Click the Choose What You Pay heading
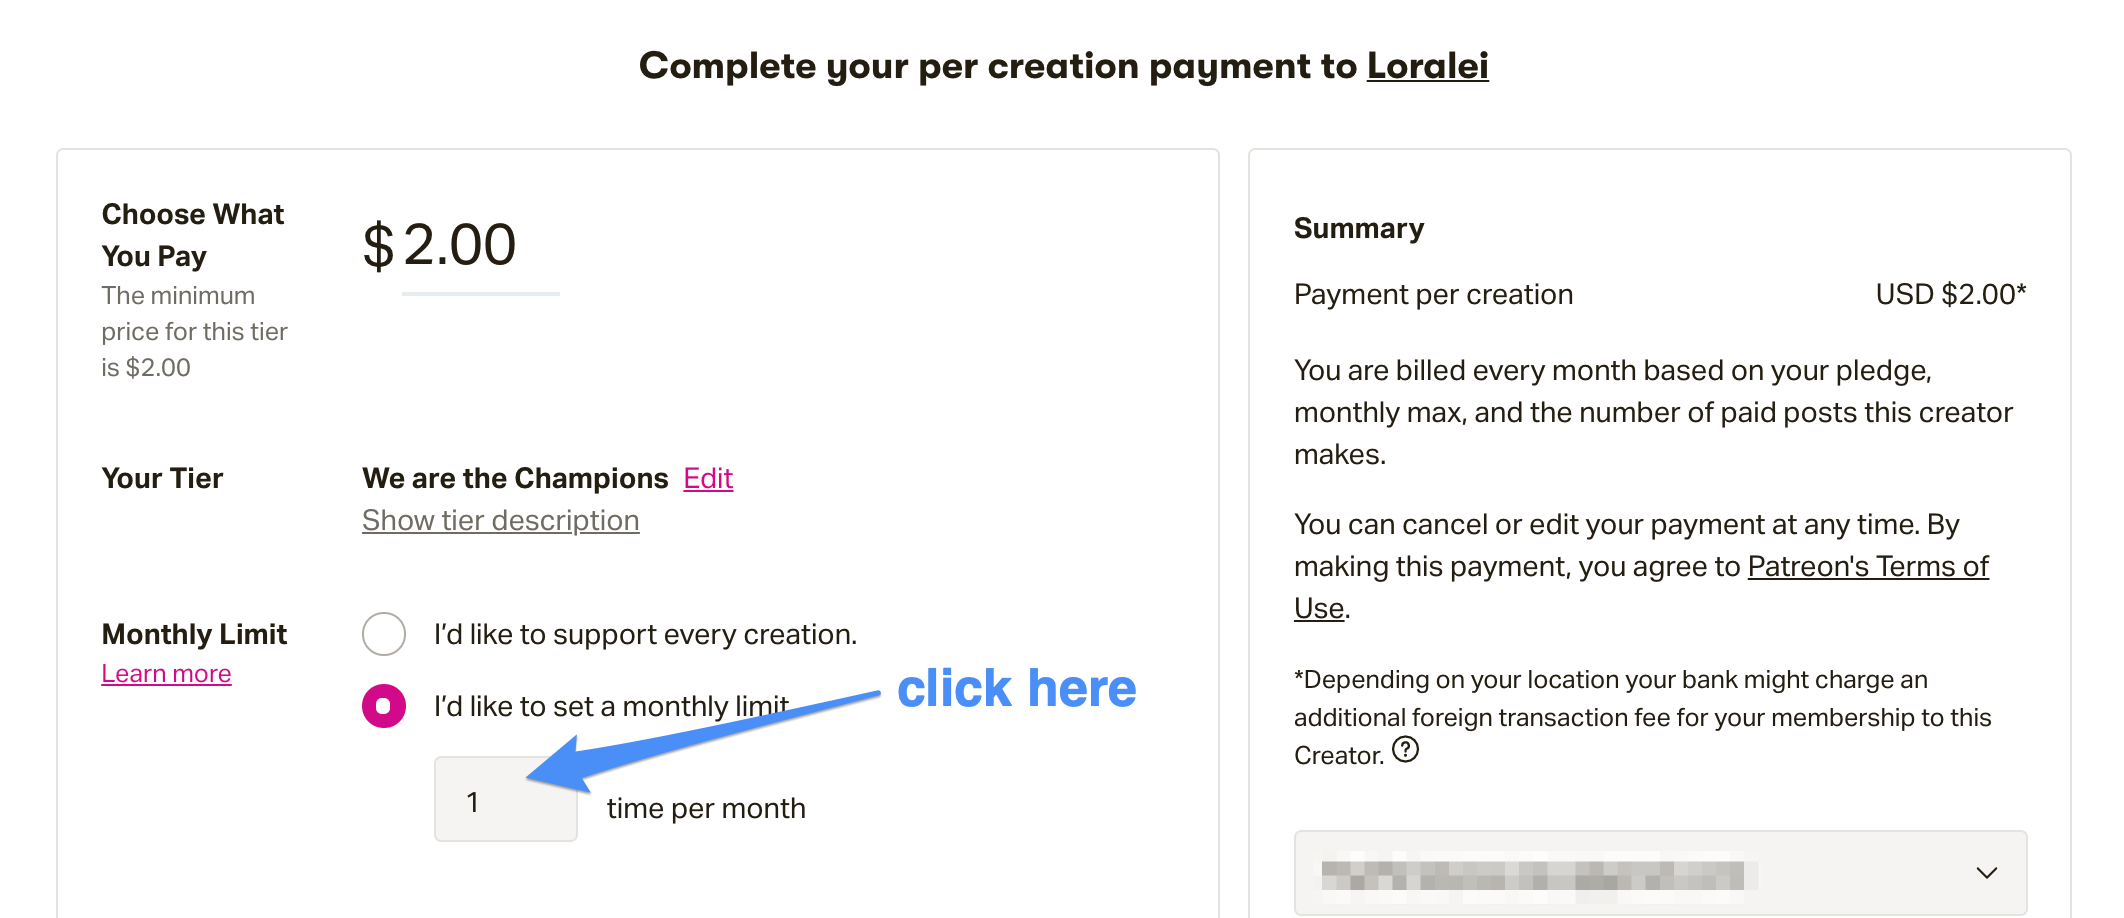This screenshot has height=918, width=2124. pos(192,234)
